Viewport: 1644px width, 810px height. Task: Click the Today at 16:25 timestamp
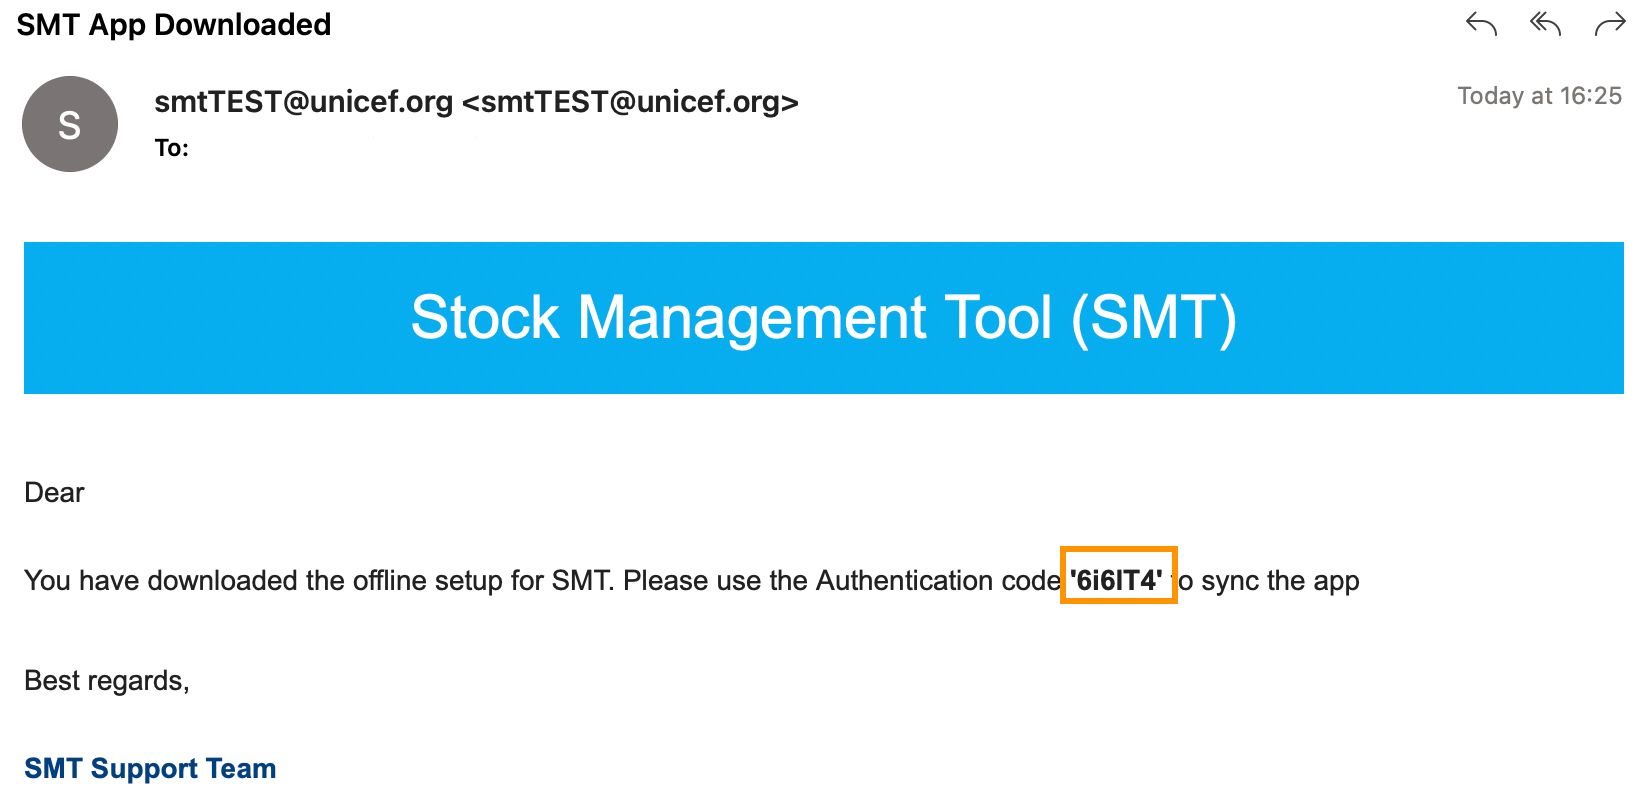(1539, 96)
